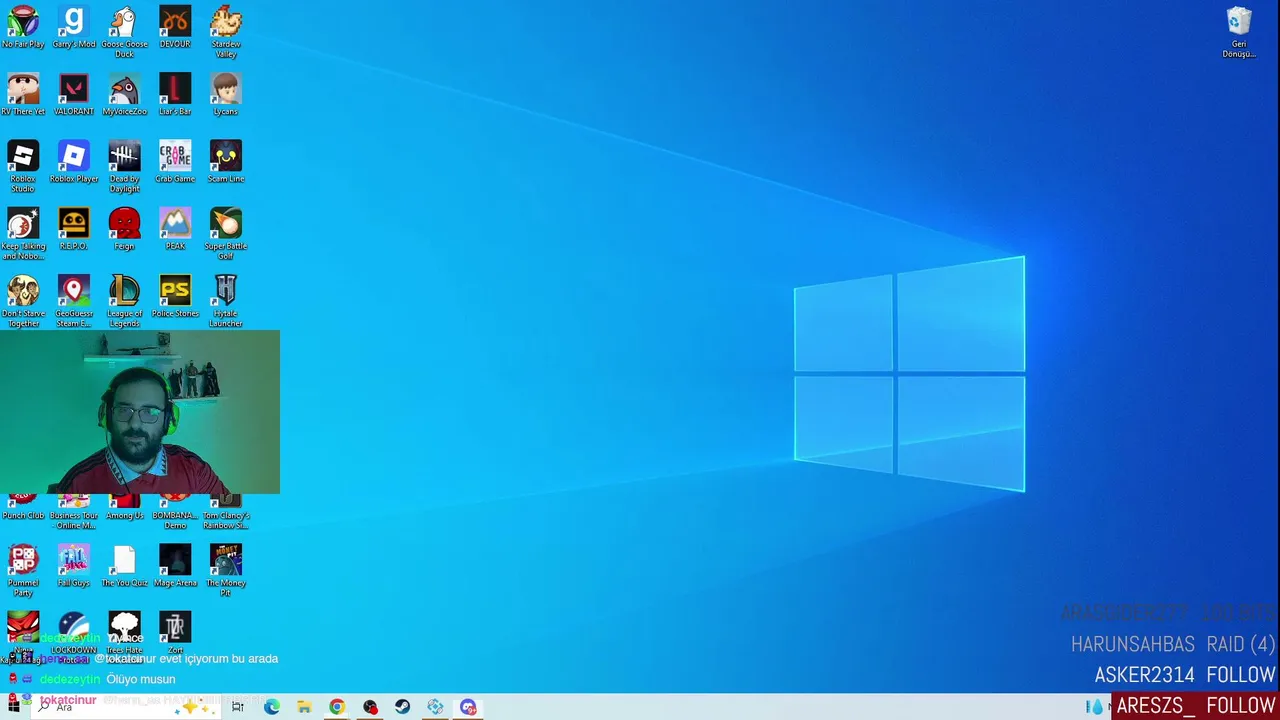Open the blue pinwheel app on taskbar

click(435, 707)
